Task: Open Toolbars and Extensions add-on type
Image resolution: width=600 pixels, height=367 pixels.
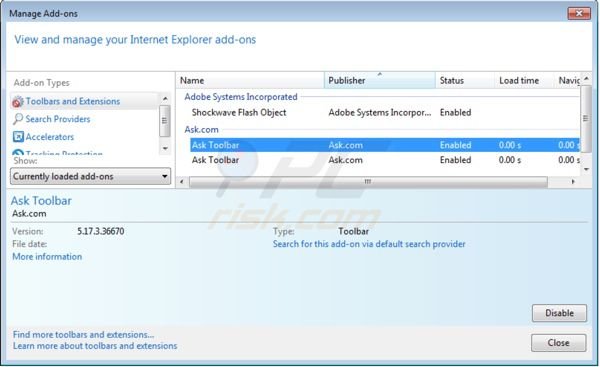Action: tap(73, 101)
